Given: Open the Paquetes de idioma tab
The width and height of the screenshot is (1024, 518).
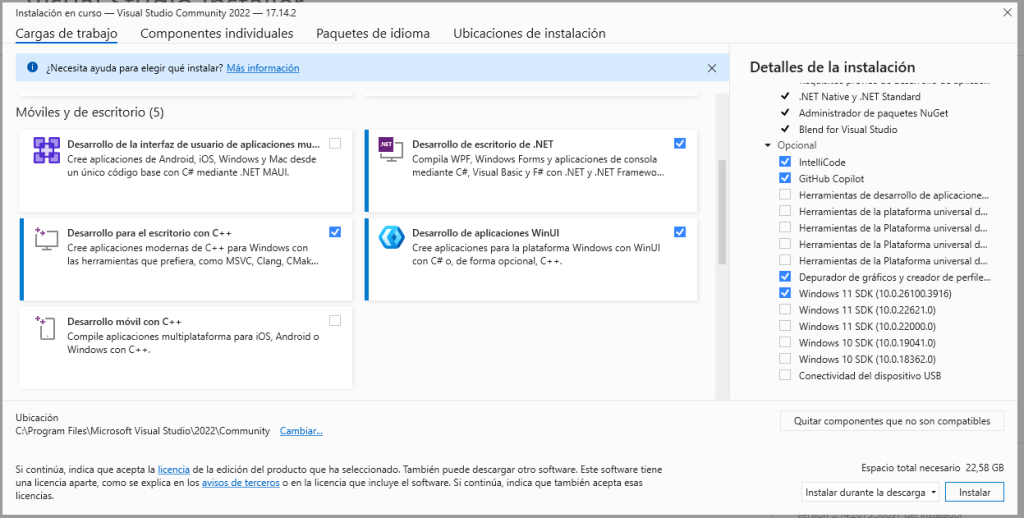Looking at the screenshot, I should click(373, 33).
